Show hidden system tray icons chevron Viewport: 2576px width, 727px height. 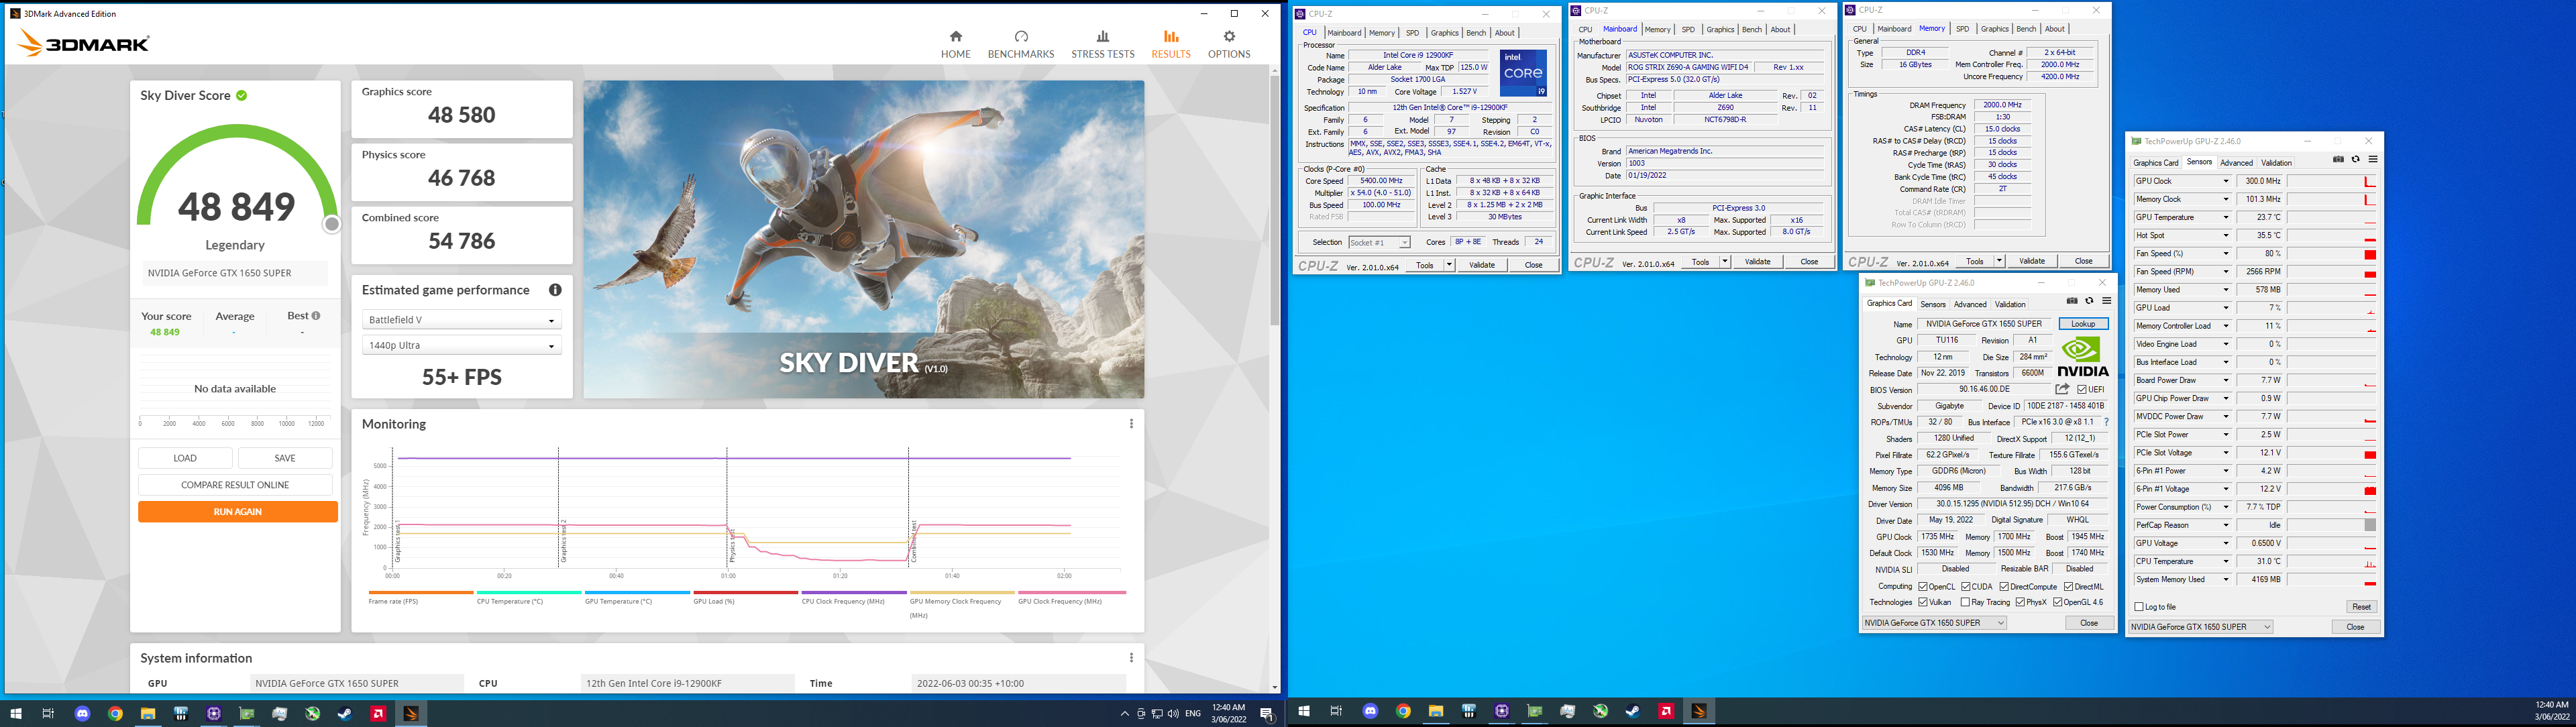pyautogui.click(x=1124, y=714)
